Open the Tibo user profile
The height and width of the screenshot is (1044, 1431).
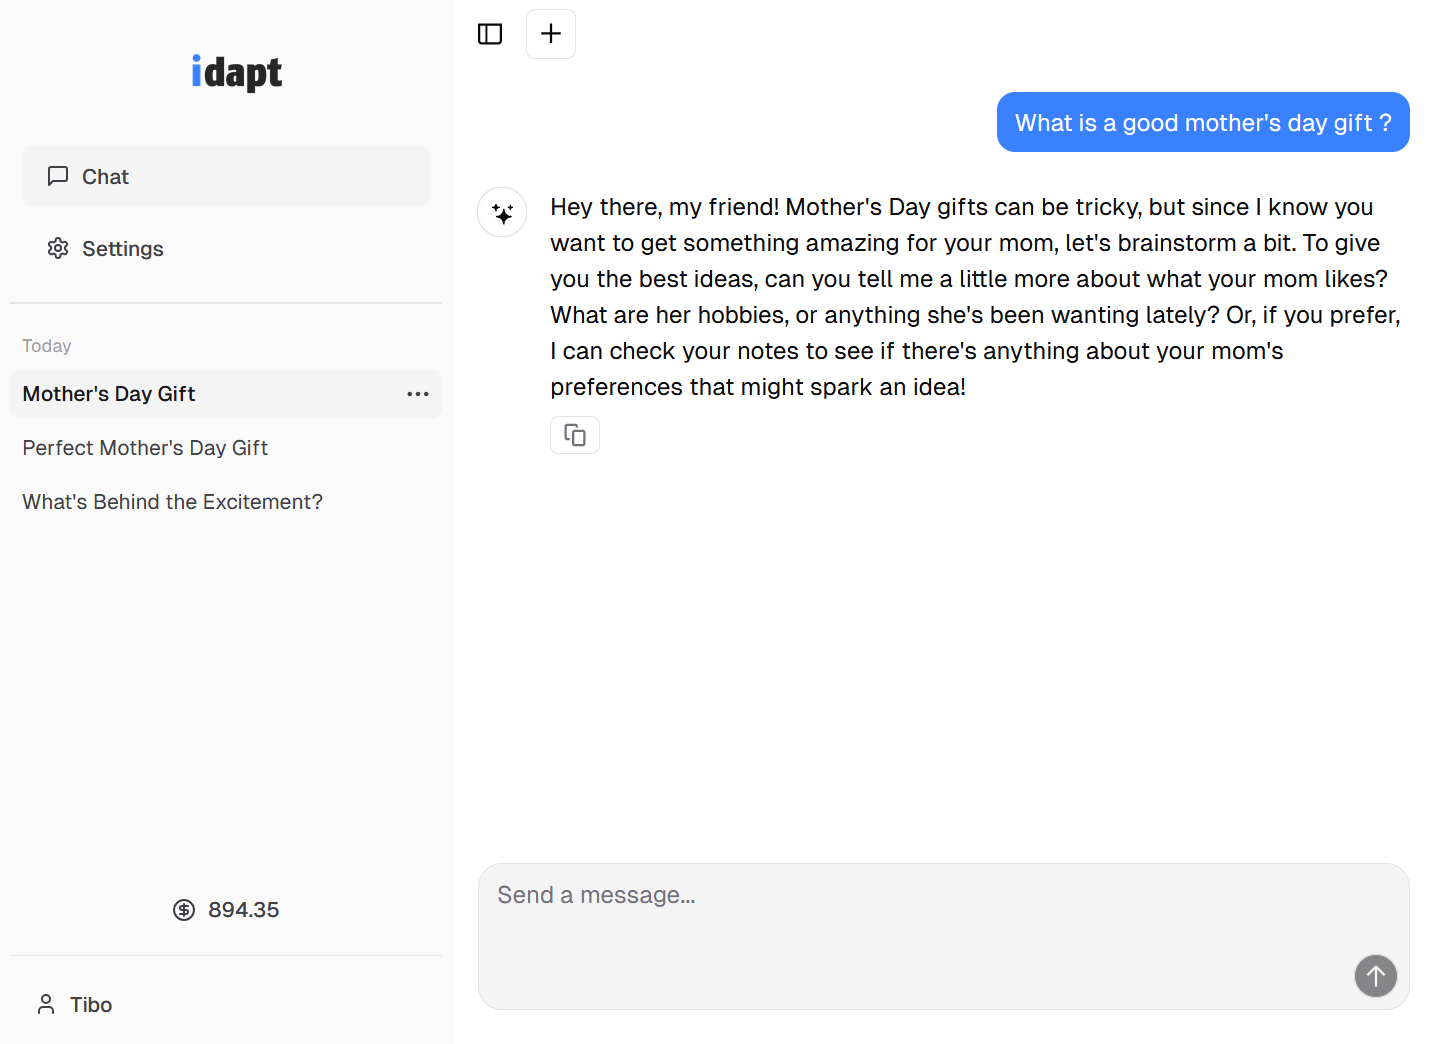coord(226,1004)
